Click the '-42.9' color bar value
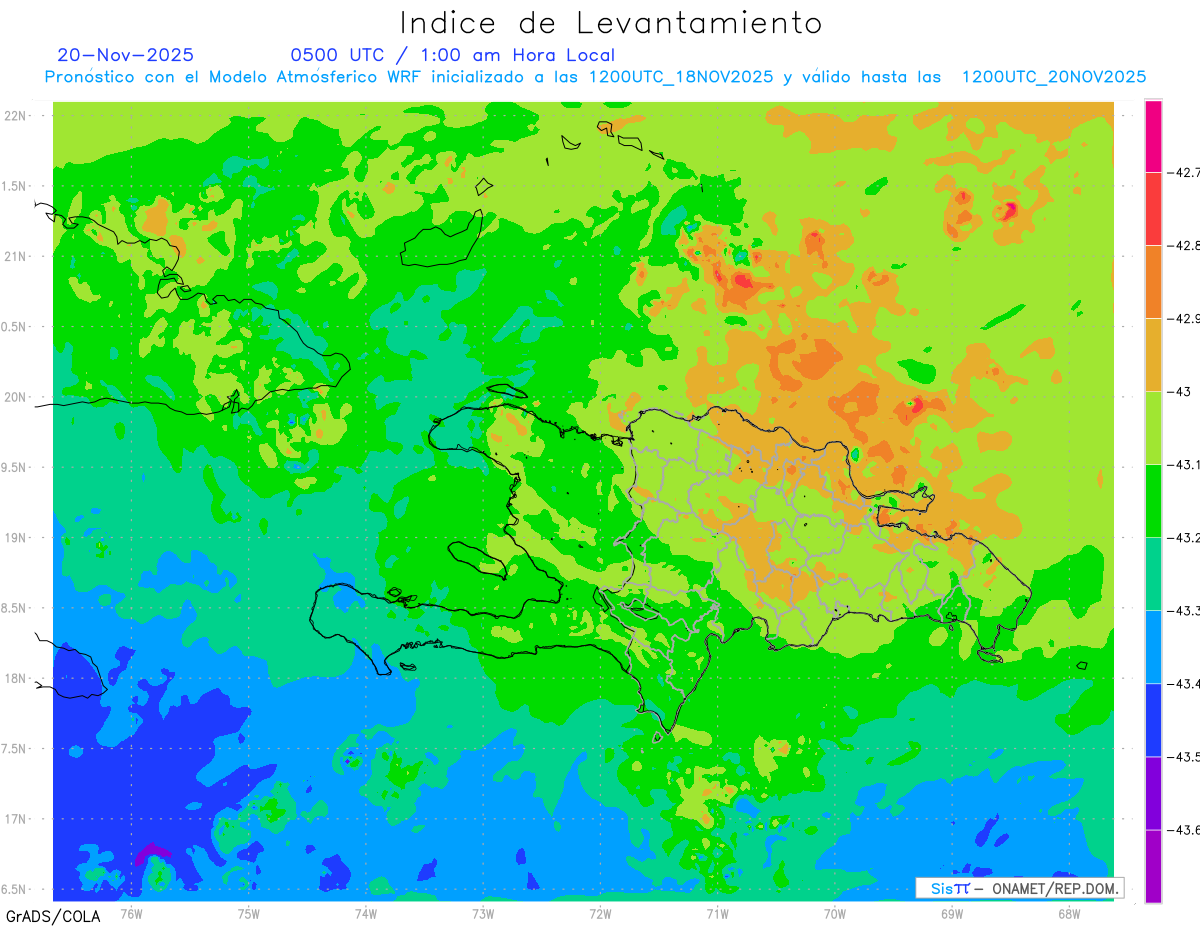1200x927 pixels. (1186, 318)
